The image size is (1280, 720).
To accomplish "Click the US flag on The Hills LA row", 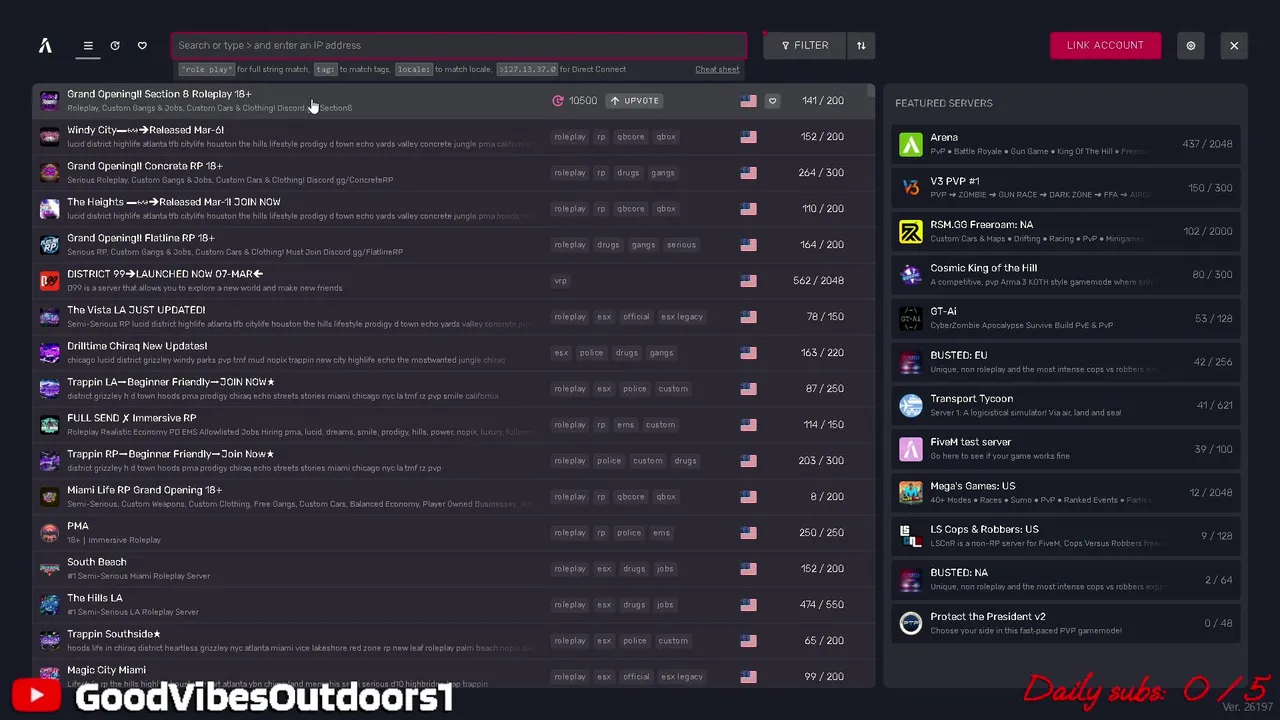I will 748,604.
